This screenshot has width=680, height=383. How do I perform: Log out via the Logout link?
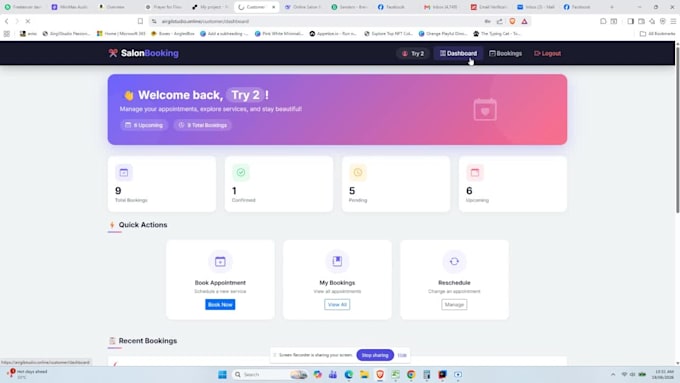[547, 53]
